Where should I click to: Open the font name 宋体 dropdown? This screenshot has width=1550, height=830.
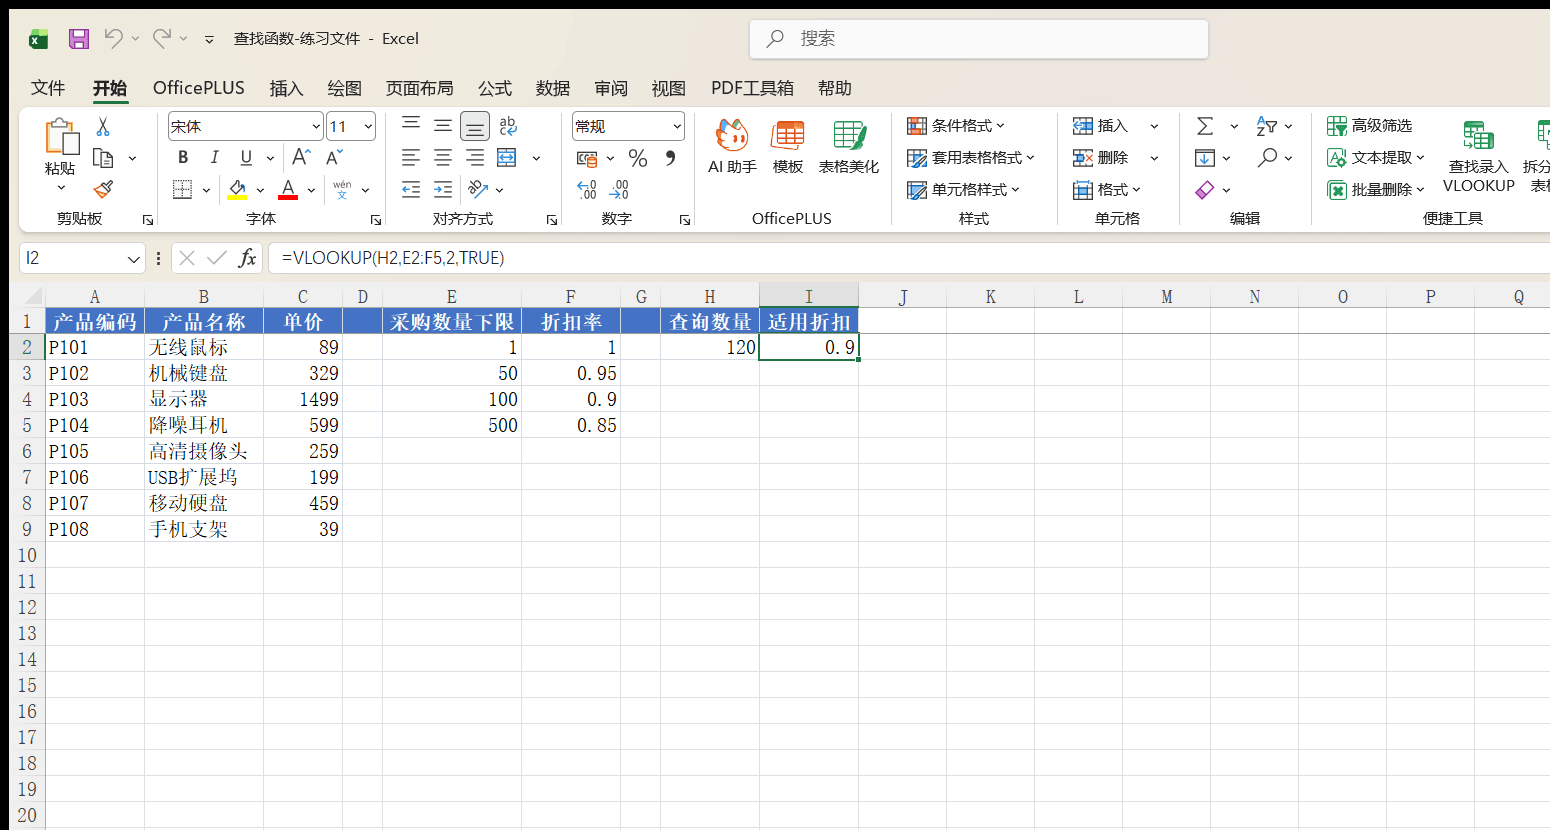(316, 126)
